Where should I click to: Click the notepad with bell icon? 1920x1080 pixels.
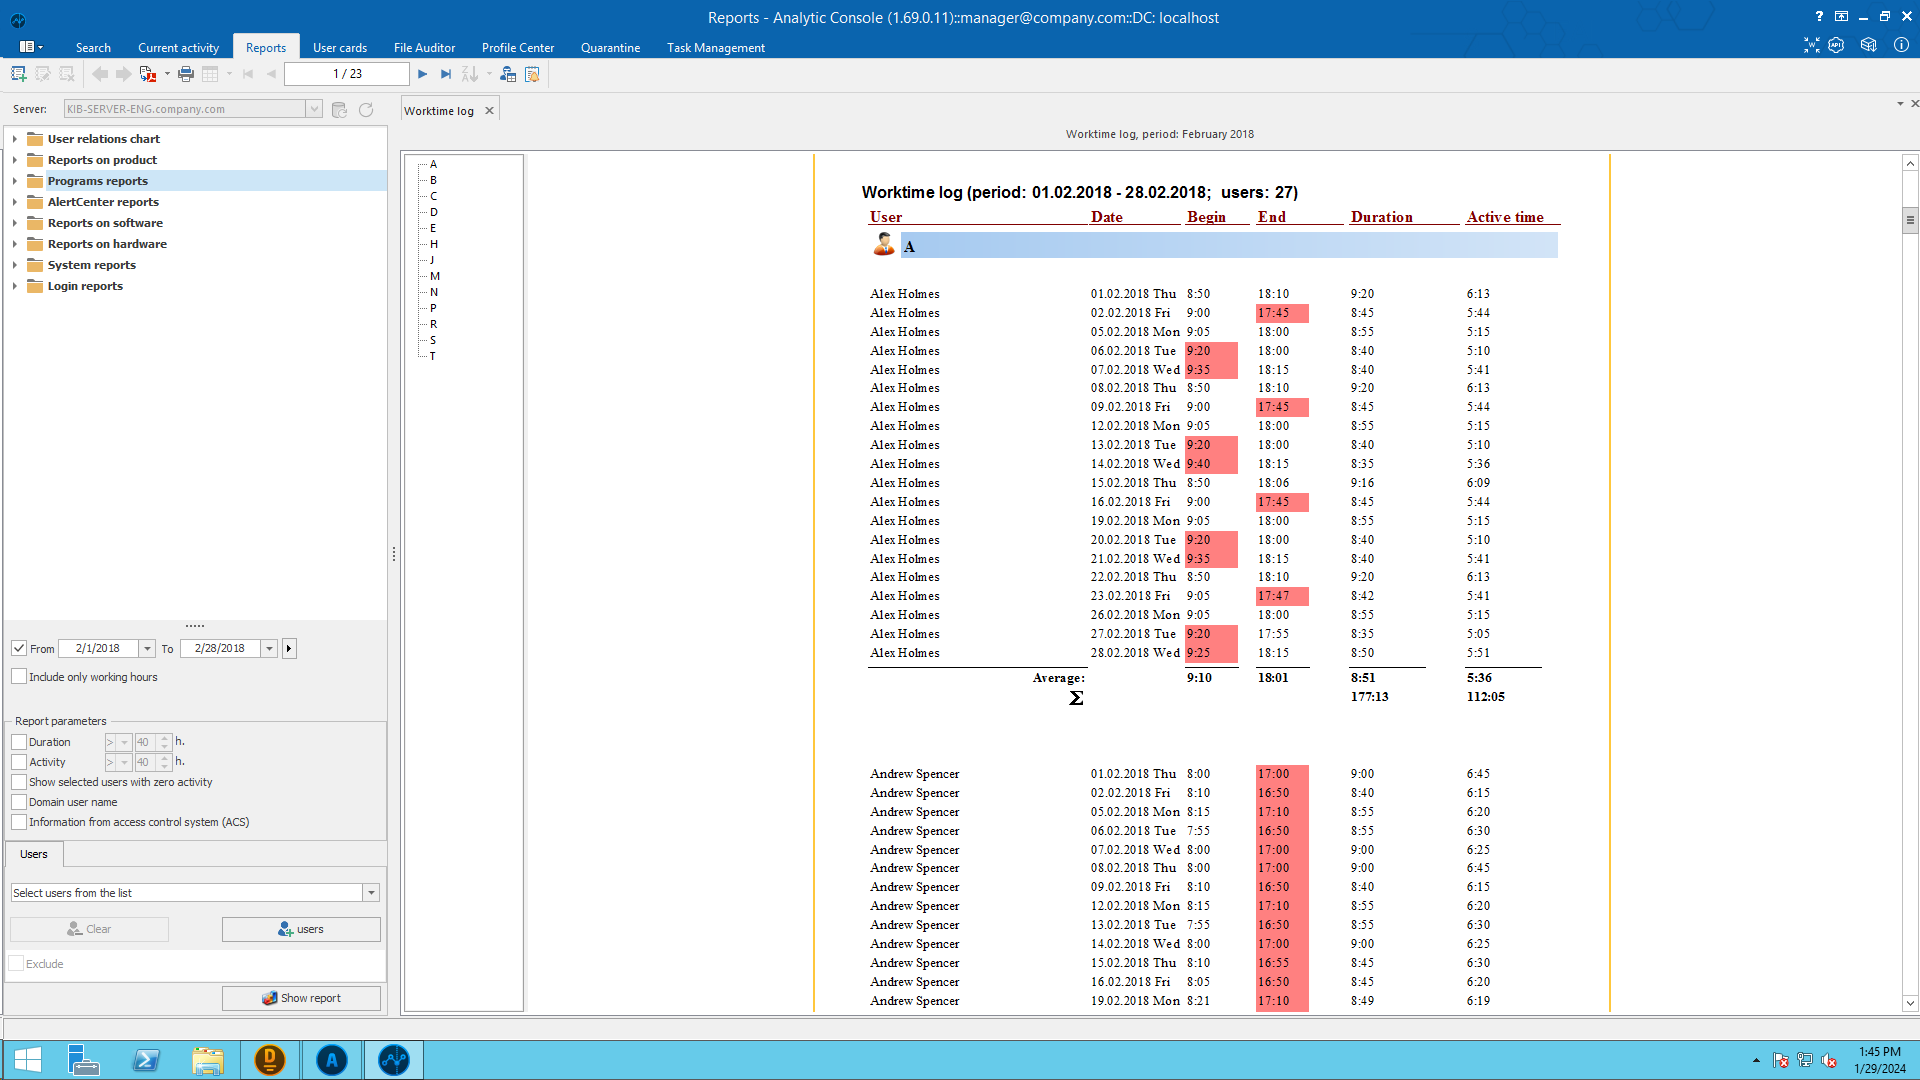532,74
